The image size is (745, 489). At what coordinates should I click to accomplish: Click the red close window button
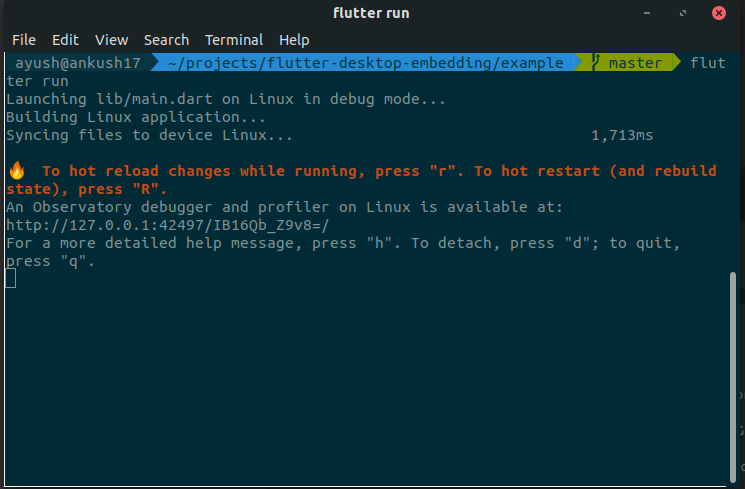tap(719, 13)
